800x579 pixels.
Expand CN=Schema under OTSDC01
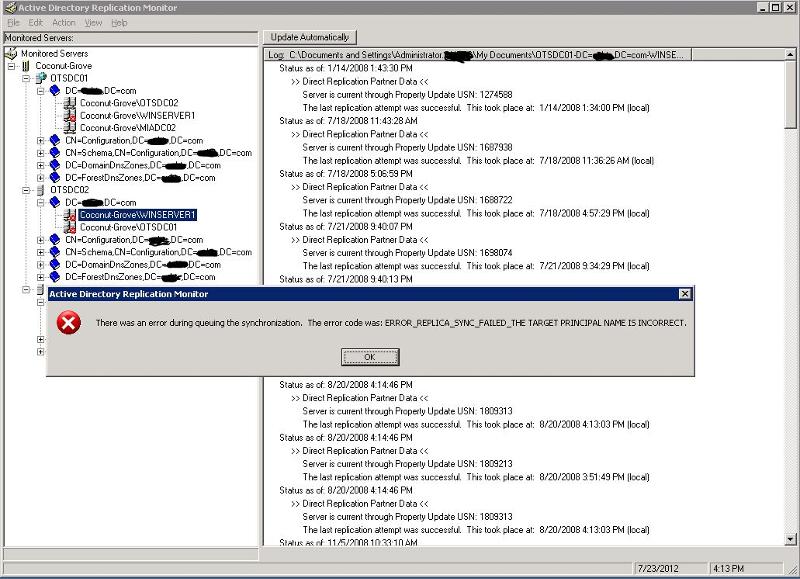(x=41, y=153)
